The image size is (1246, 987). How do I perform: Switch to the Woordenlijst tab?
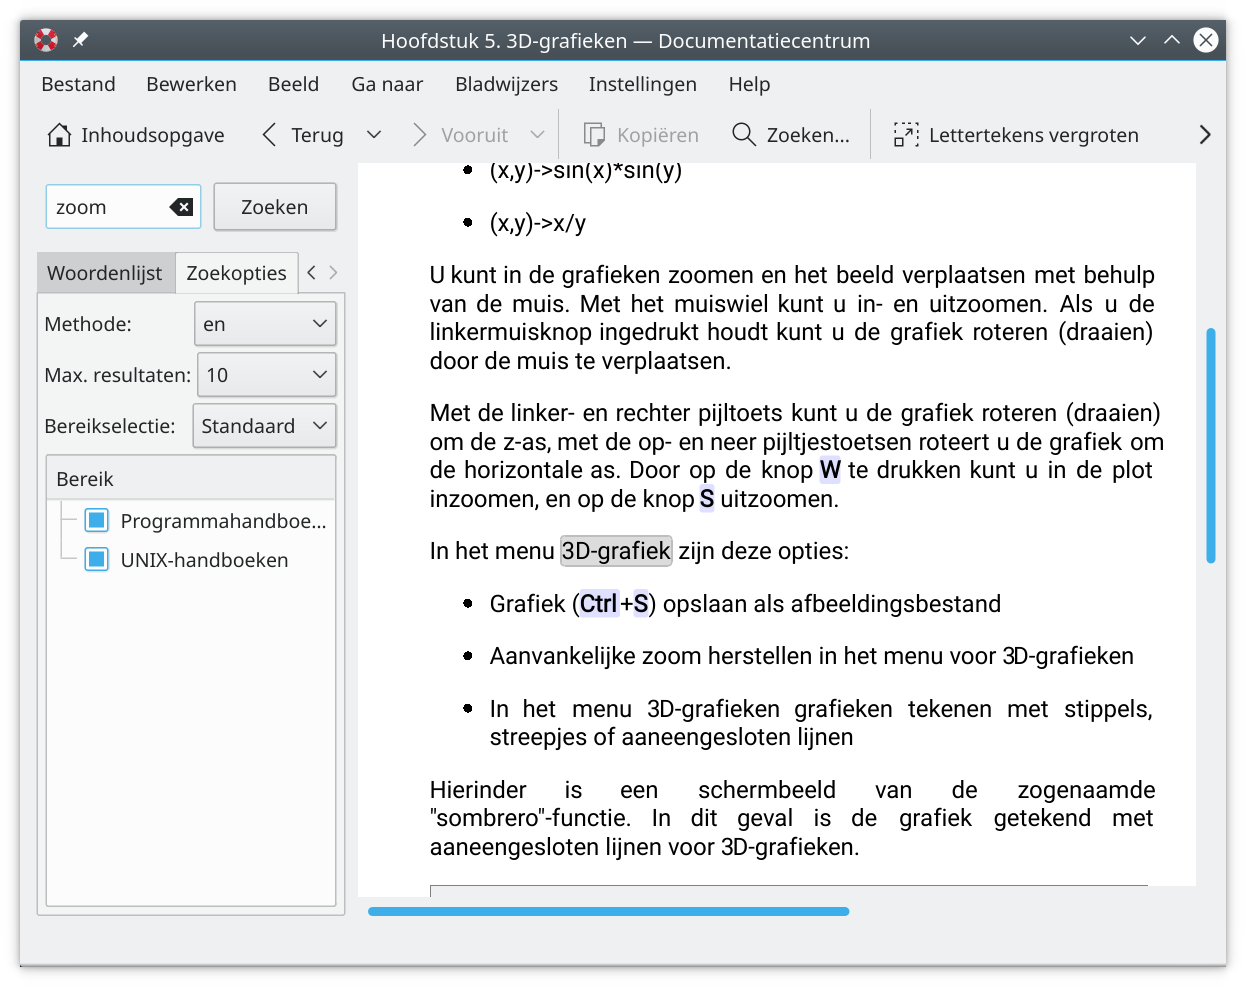(105, 273)
